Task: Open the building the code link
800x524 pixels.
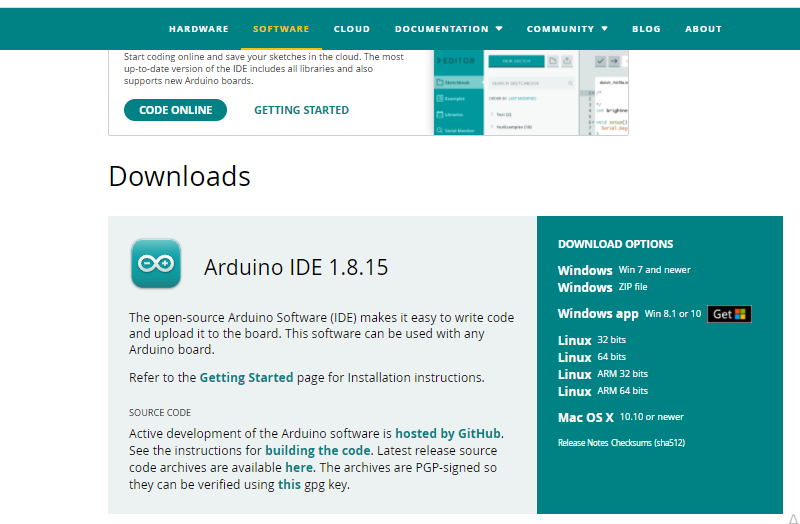Action: pos(318,451)
